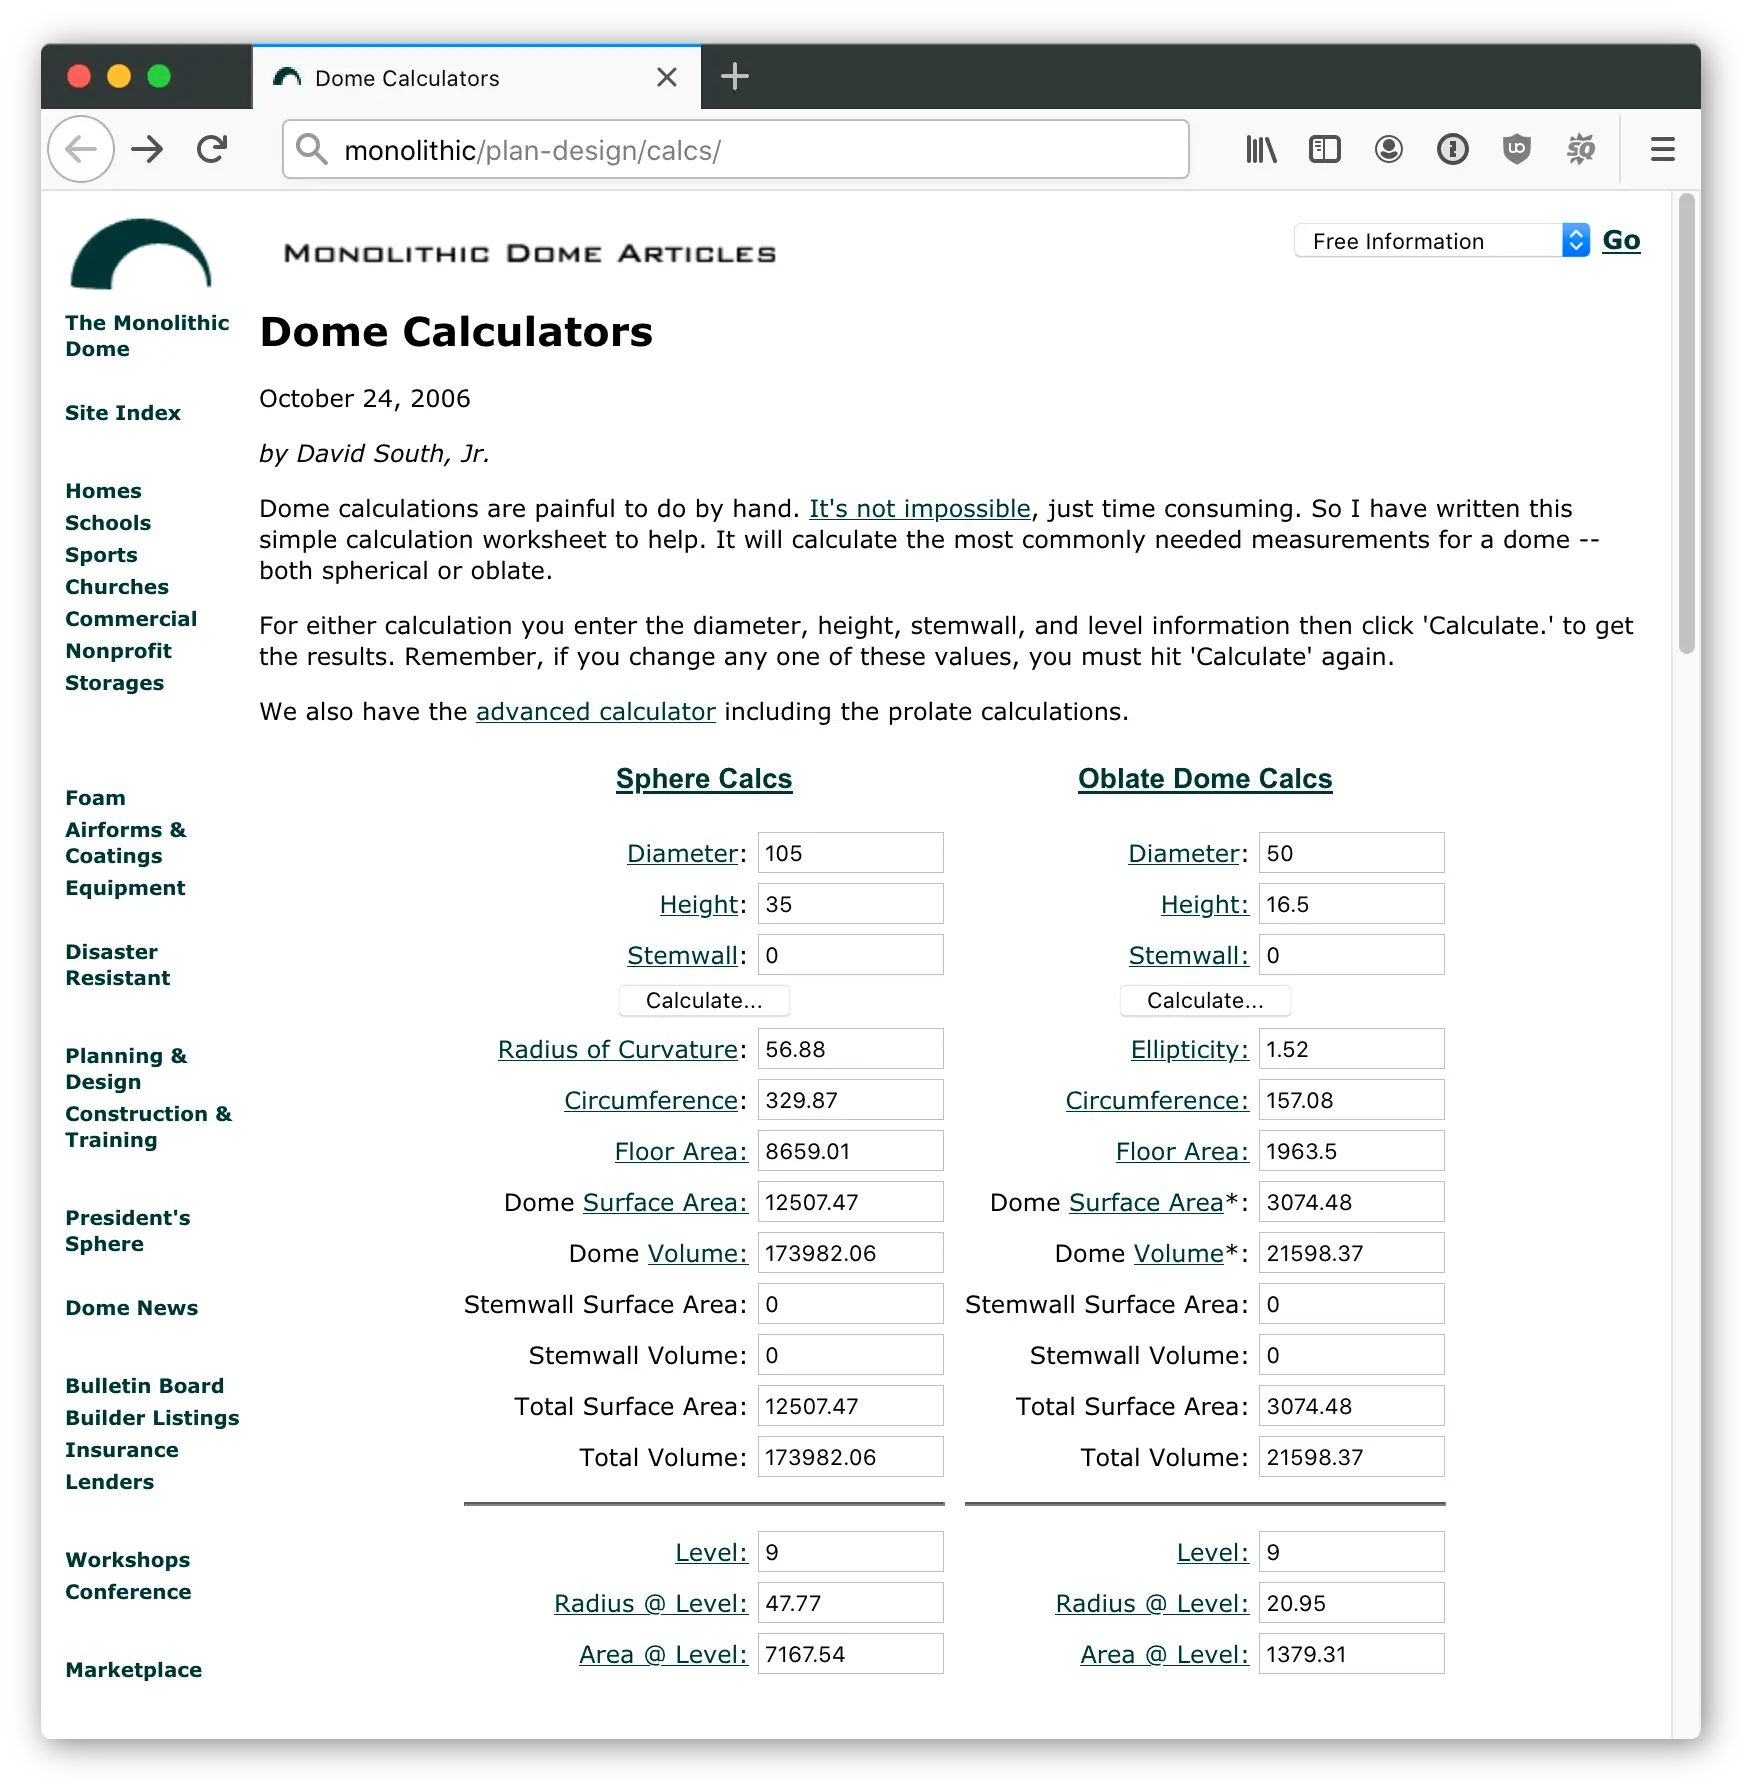The width and height of the screenshot is (1743, 1781).
Task: Click the Go link beside dropdown
Action: point(1621,241)
